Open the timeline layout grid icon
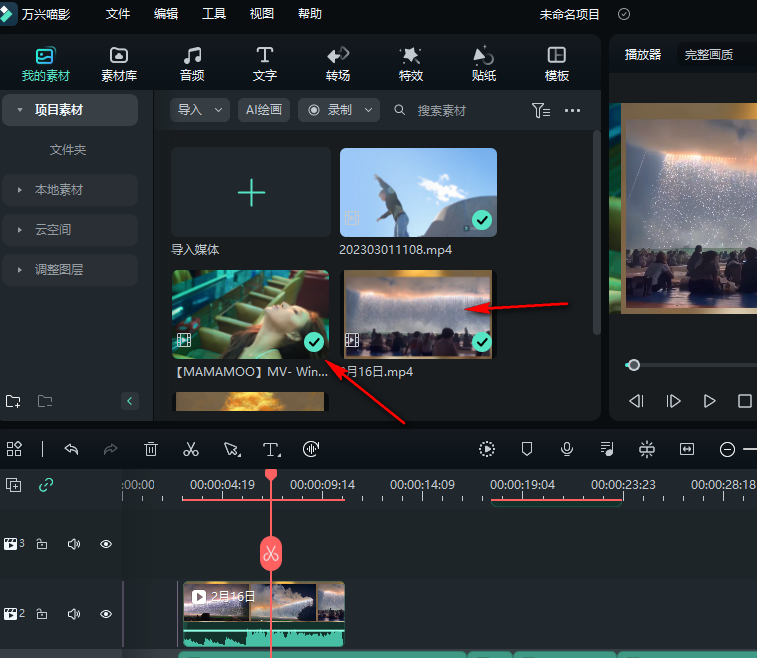Screen dimensions: 757x658 point(14,449)
